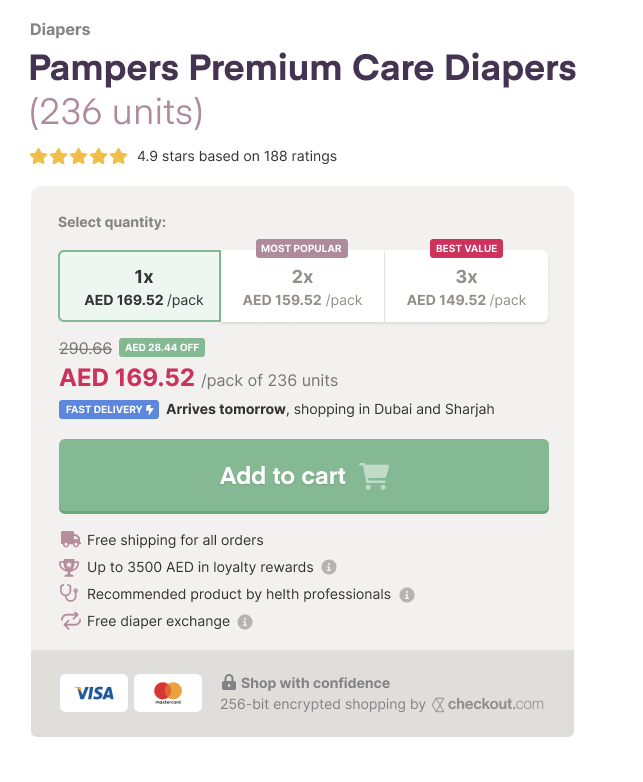Click the padlock icon beside Shop with confidence
This screenshot has width=643, height=782.
(228, 682)
